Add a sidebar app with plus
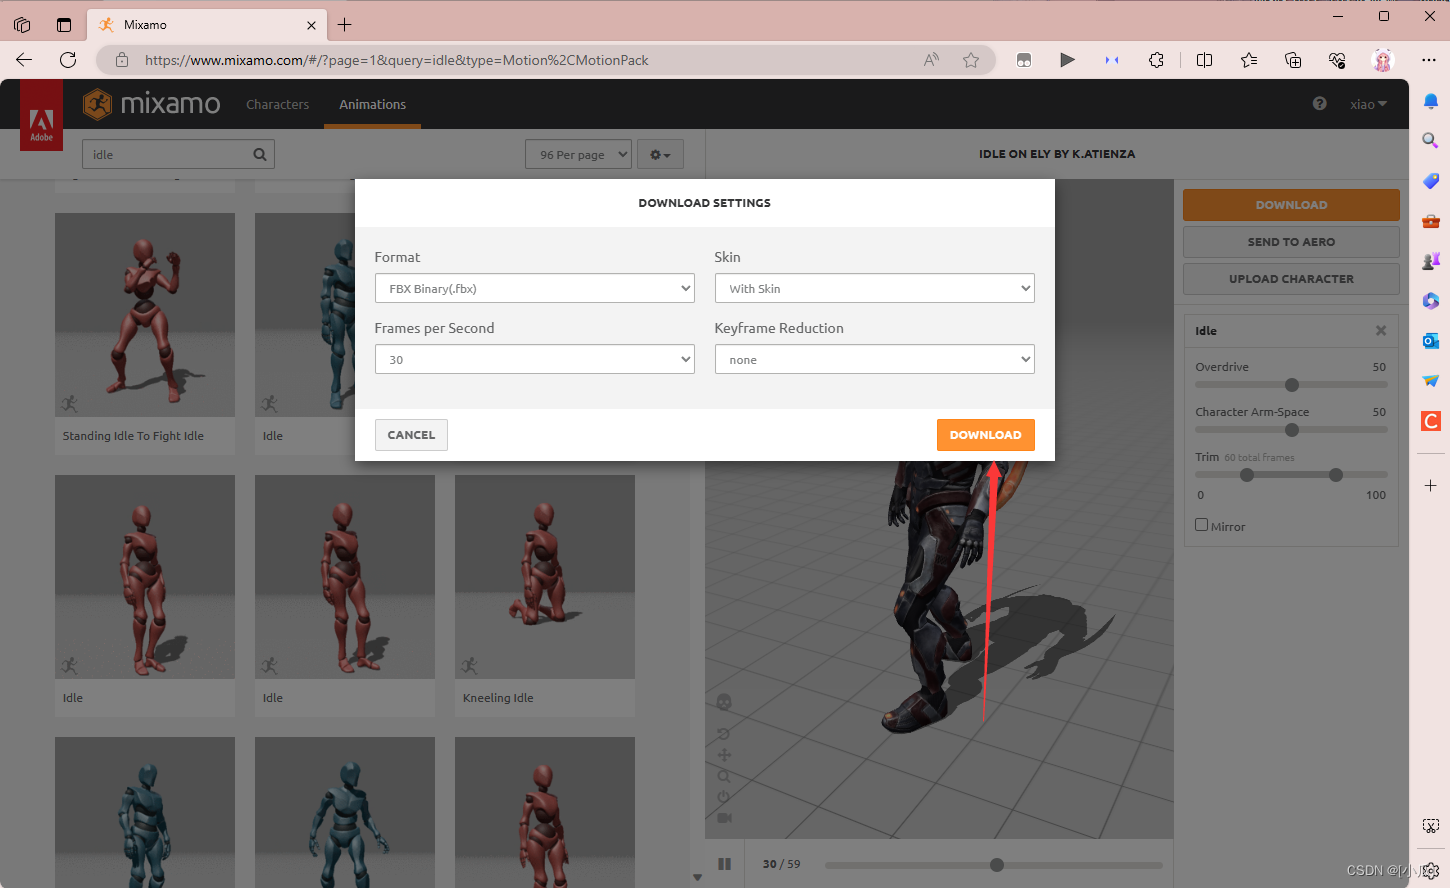The image size is (1450, 888). (1431, 485)
